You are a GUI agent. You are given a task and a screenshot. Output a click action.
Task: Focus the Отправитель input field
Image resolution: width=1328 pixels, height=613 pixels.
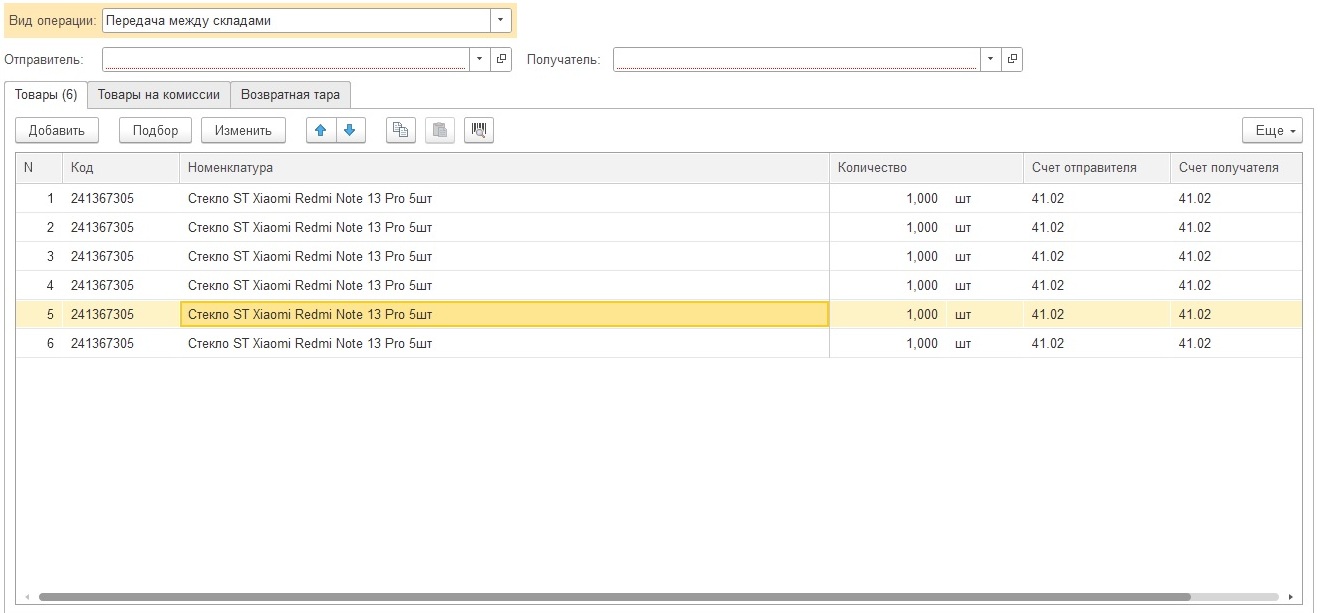click(x=285, y=59)
